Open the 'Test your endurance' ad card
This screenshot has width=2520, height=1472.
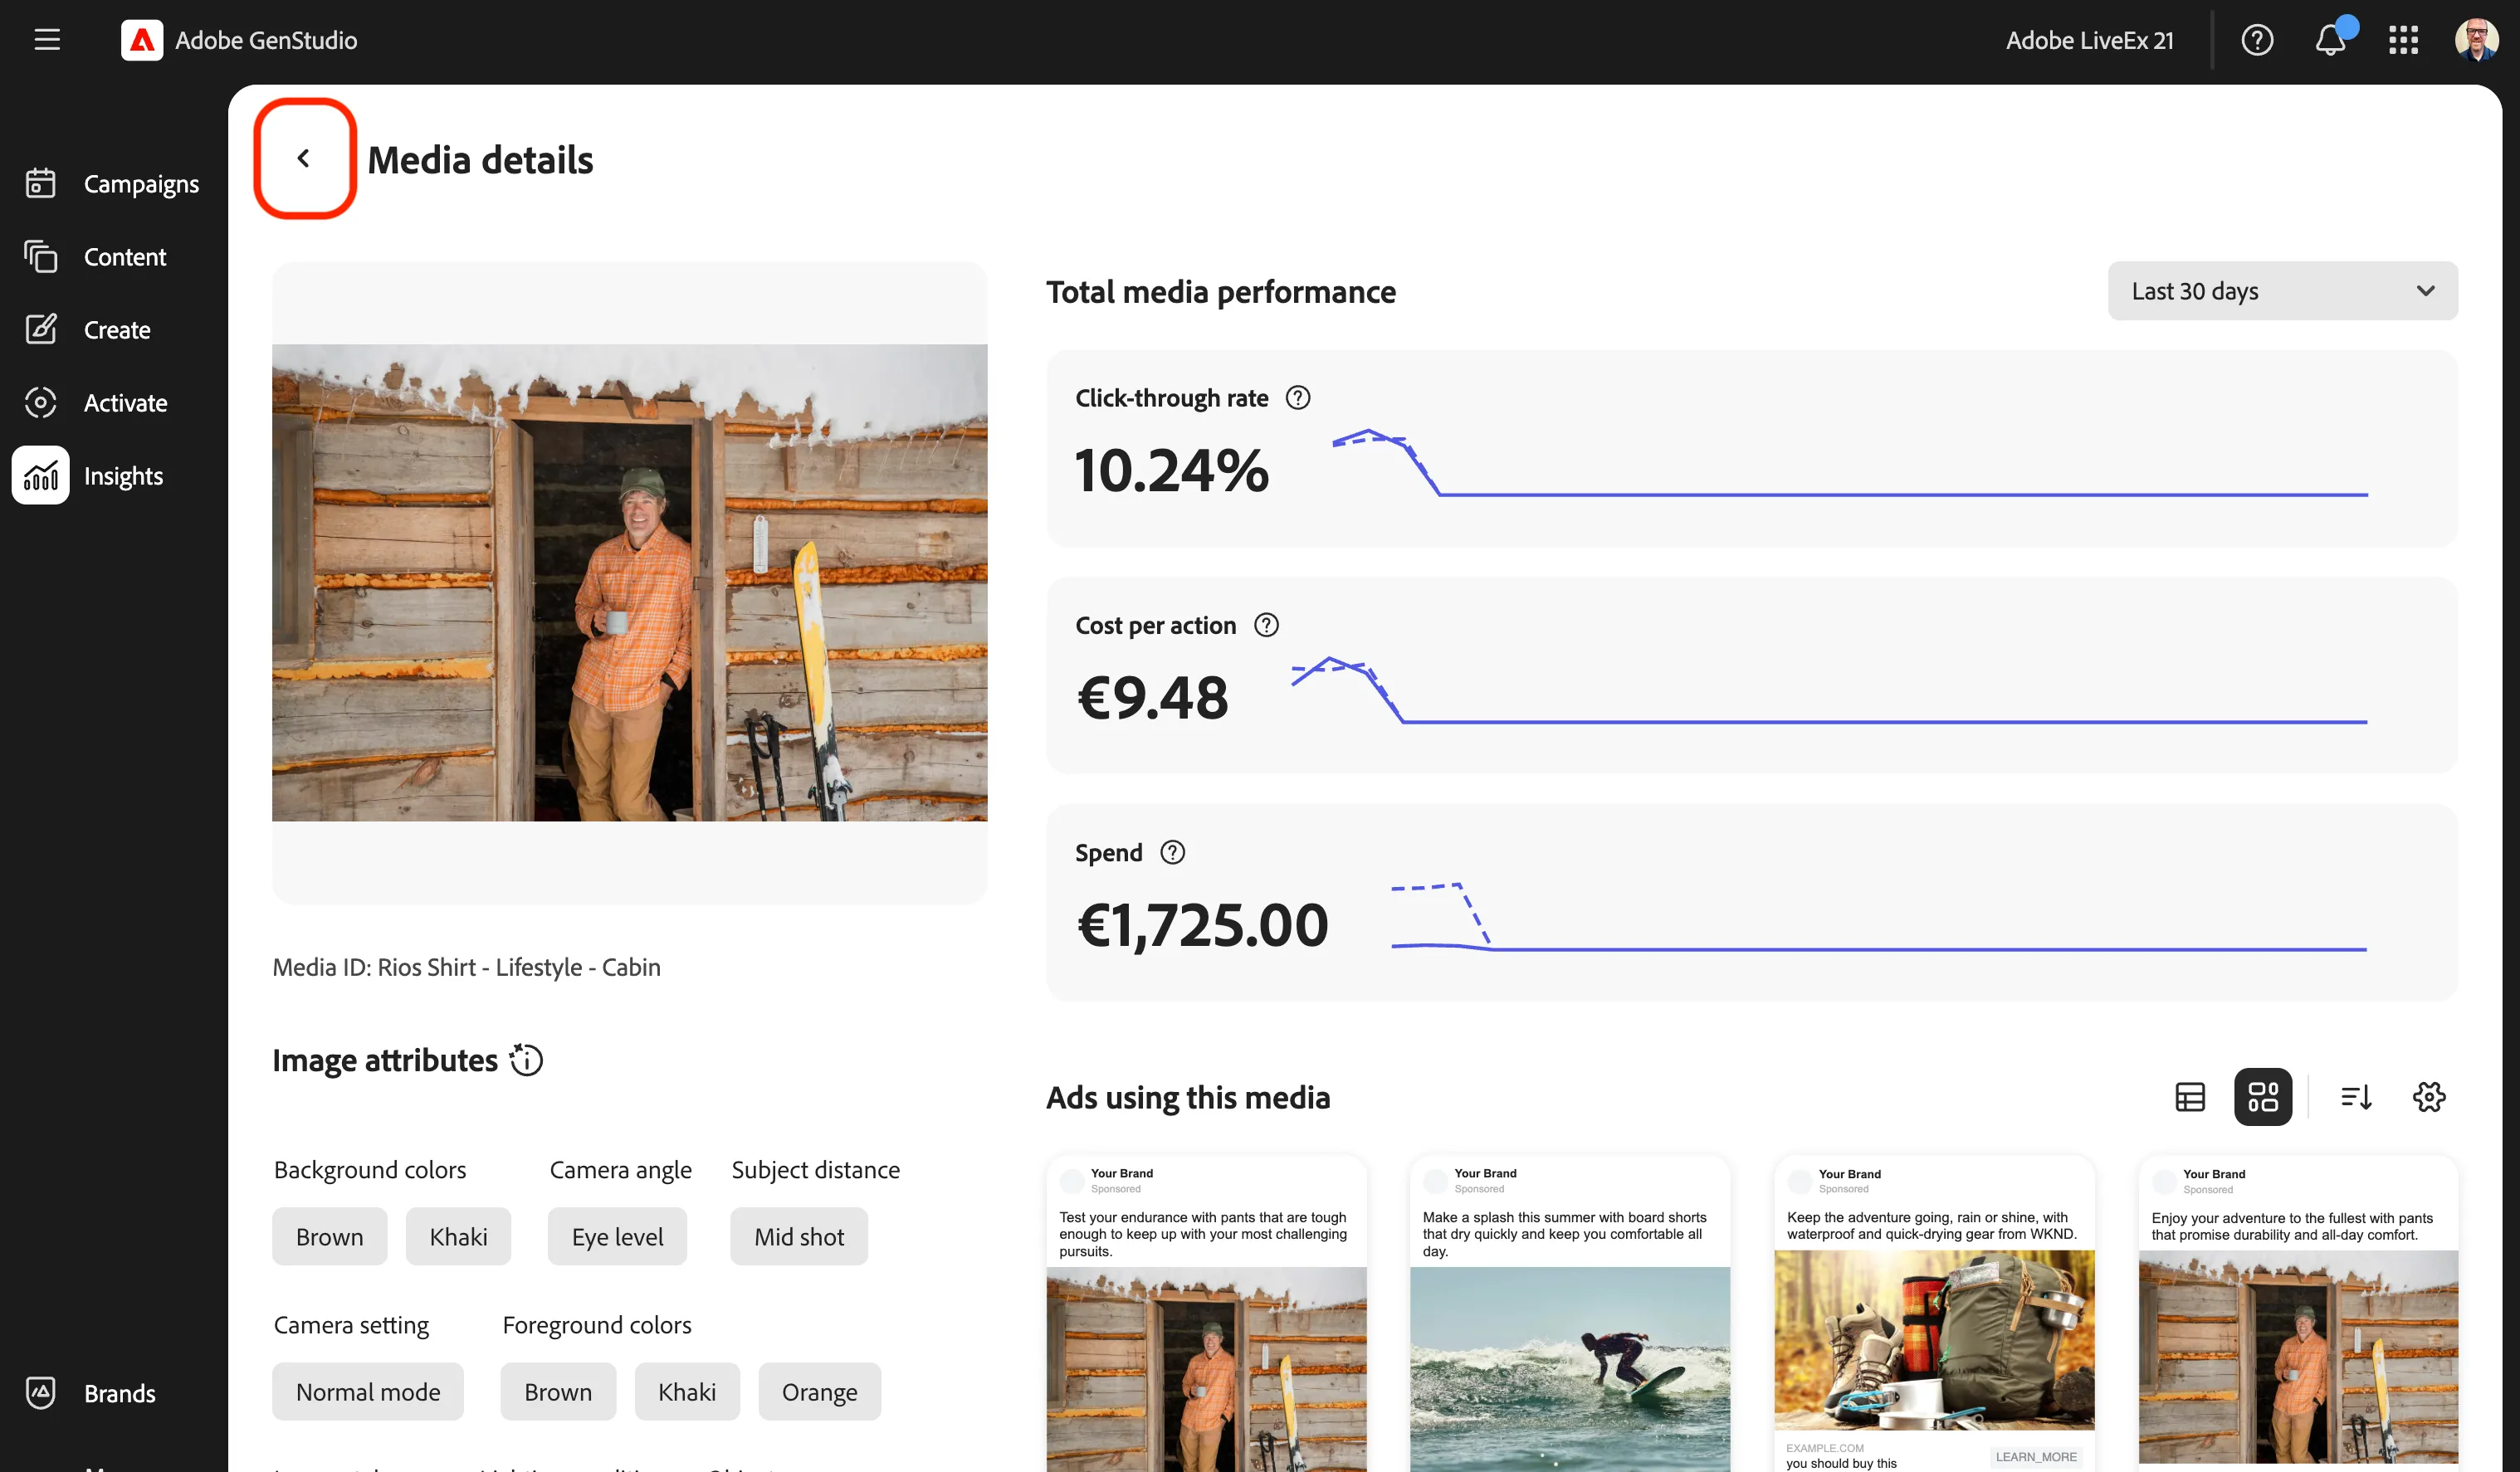[x=1206, y=1314]
